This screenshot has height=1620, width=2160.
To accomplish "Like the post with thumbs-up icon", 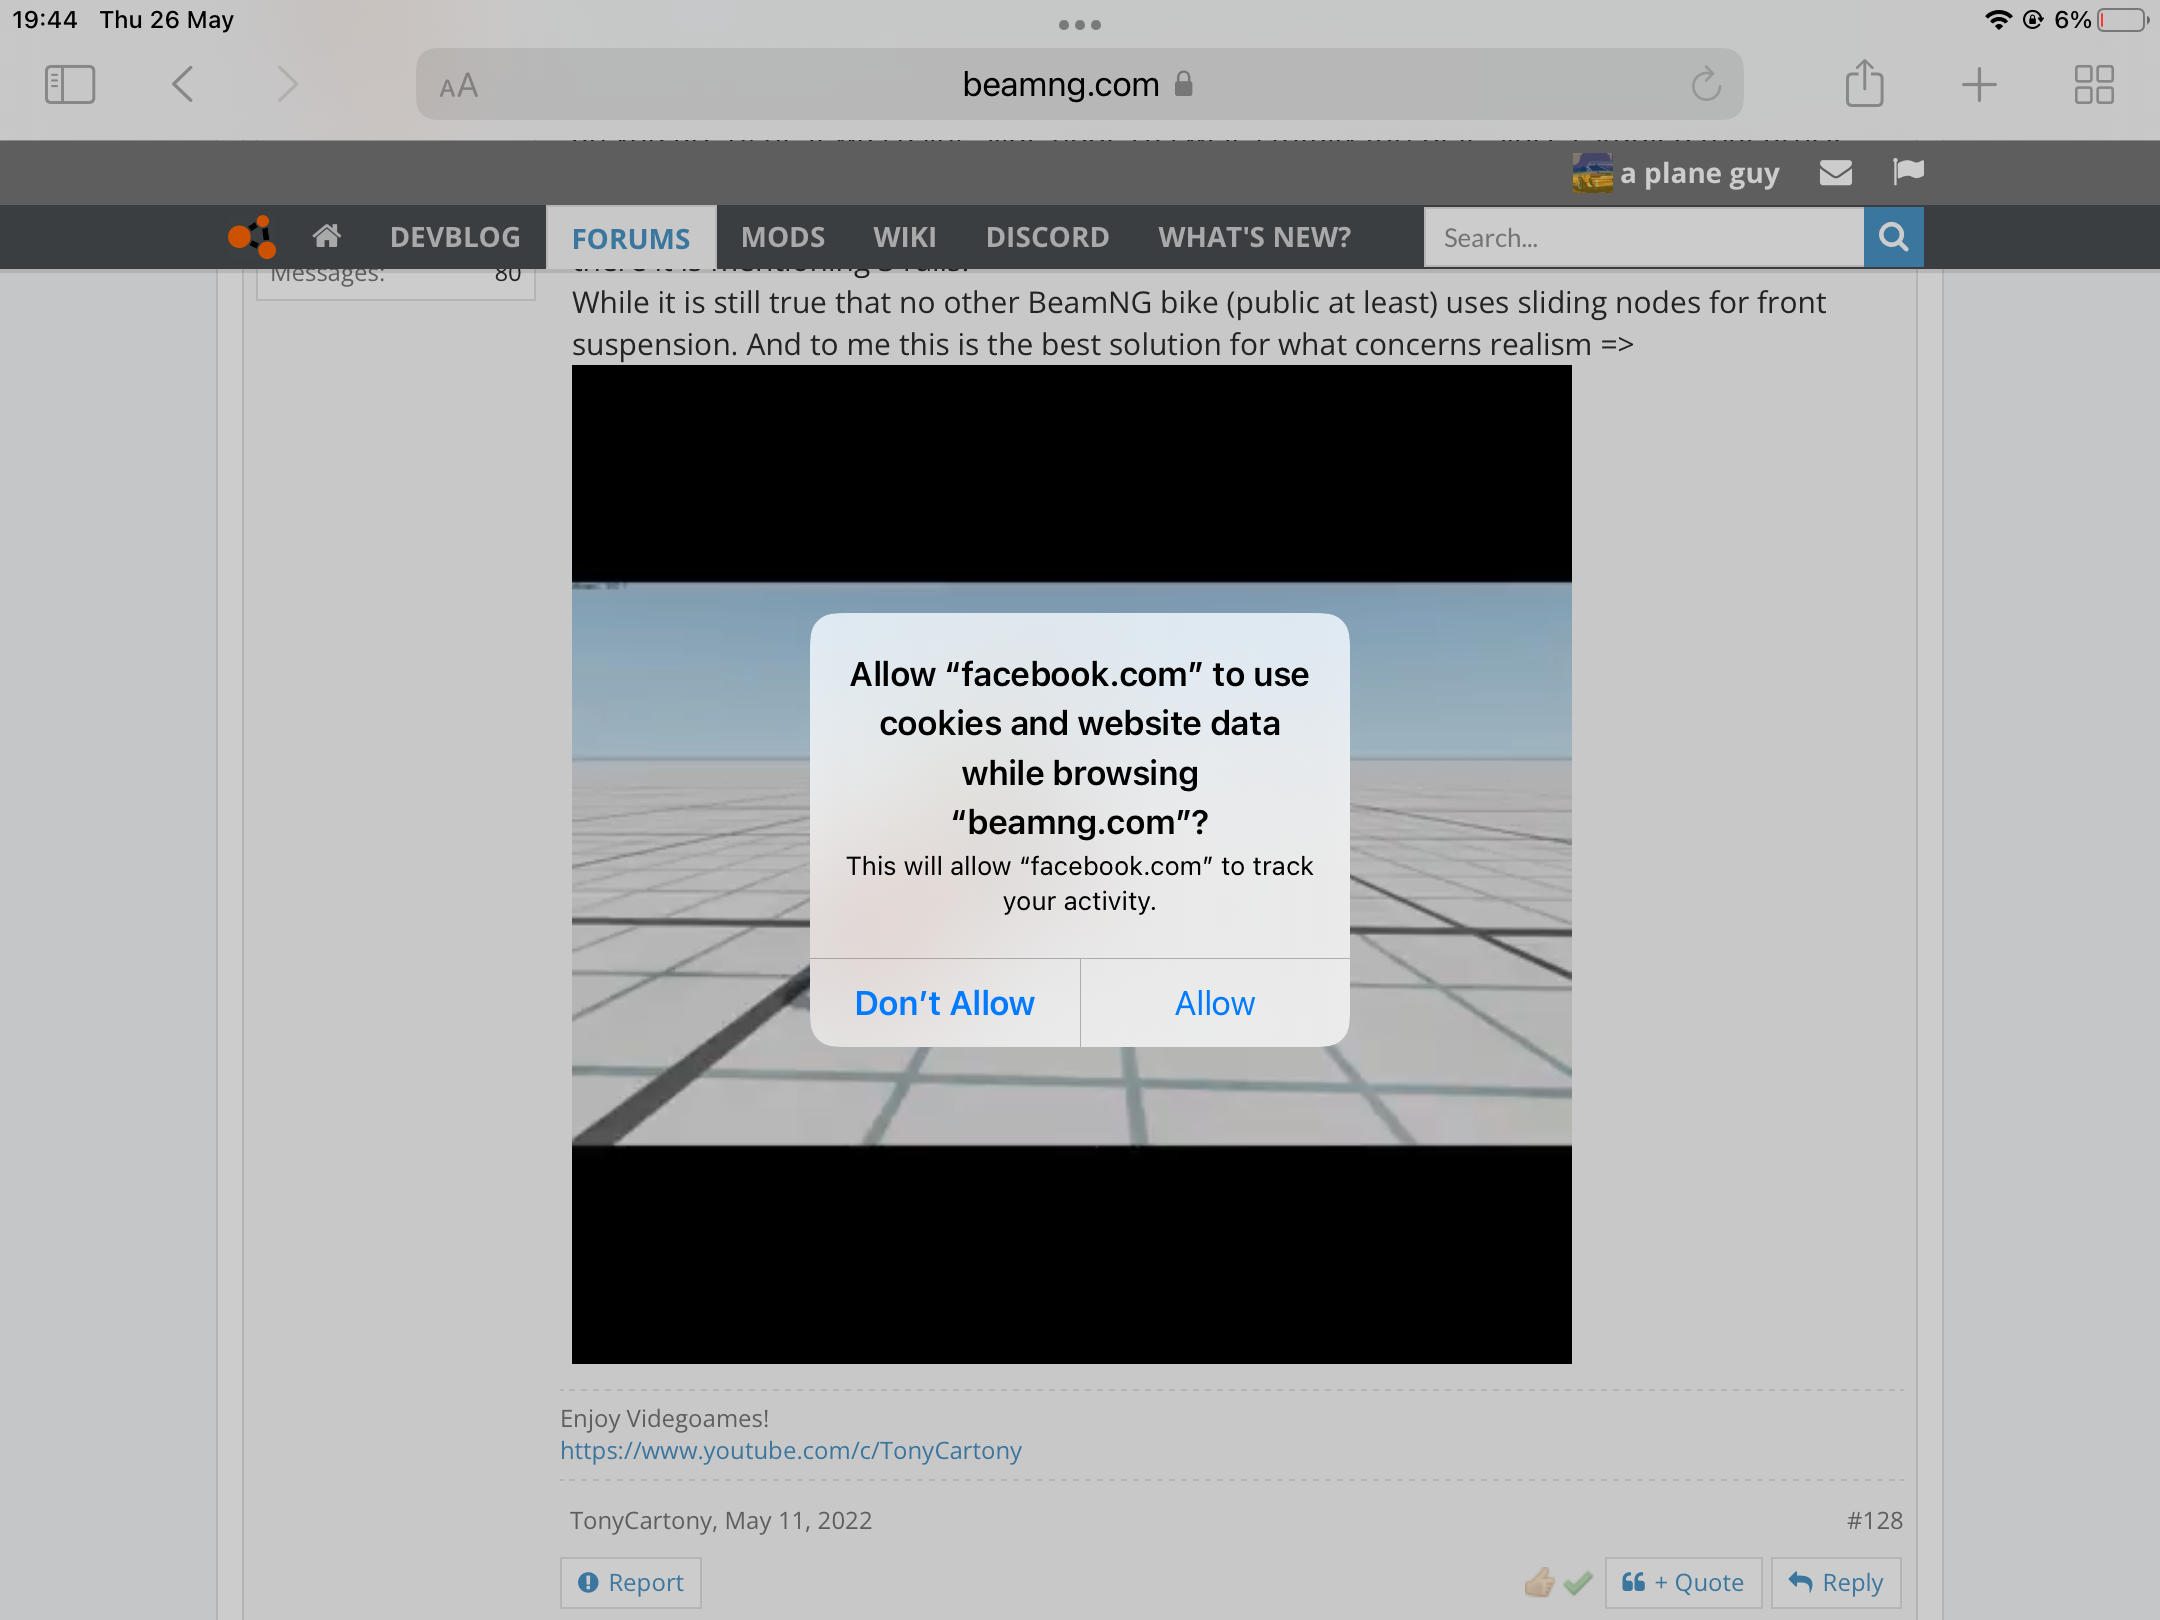I will pyautogui.click(x=1539, y=1582).
